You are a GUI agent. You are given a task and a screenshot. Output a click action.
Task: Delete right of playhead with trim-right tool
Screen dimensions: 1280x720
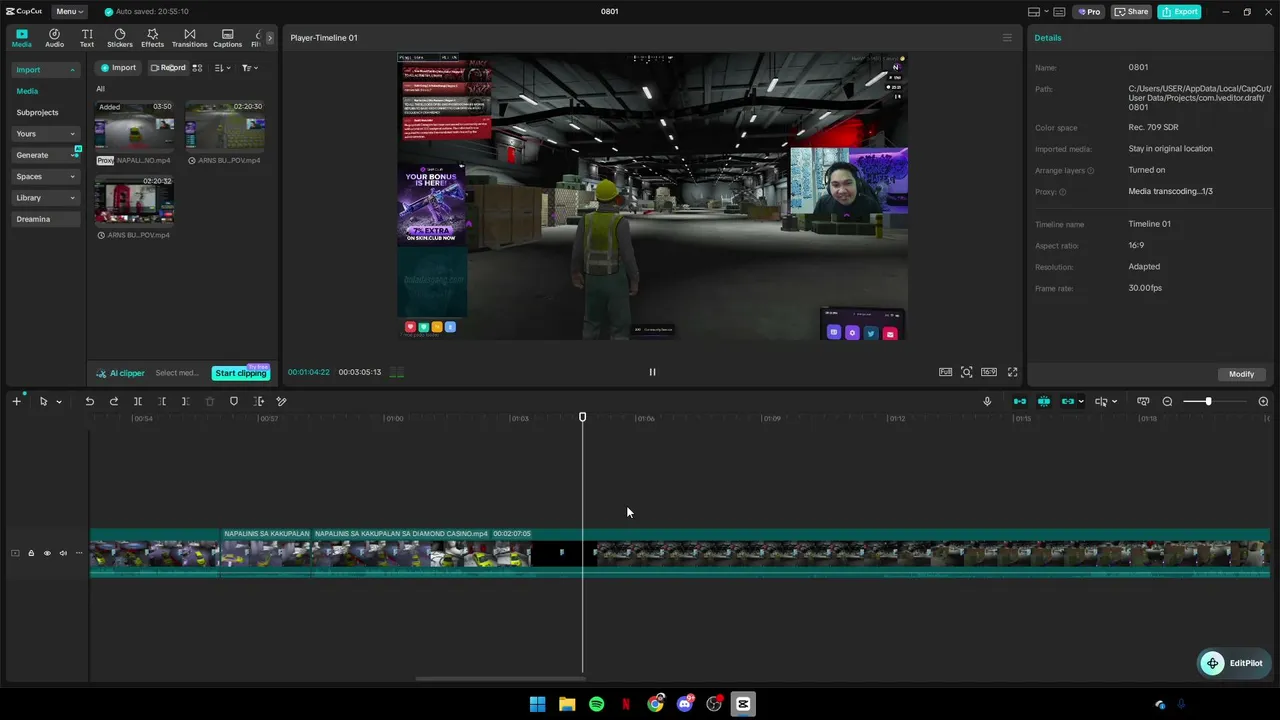(186, 401)
